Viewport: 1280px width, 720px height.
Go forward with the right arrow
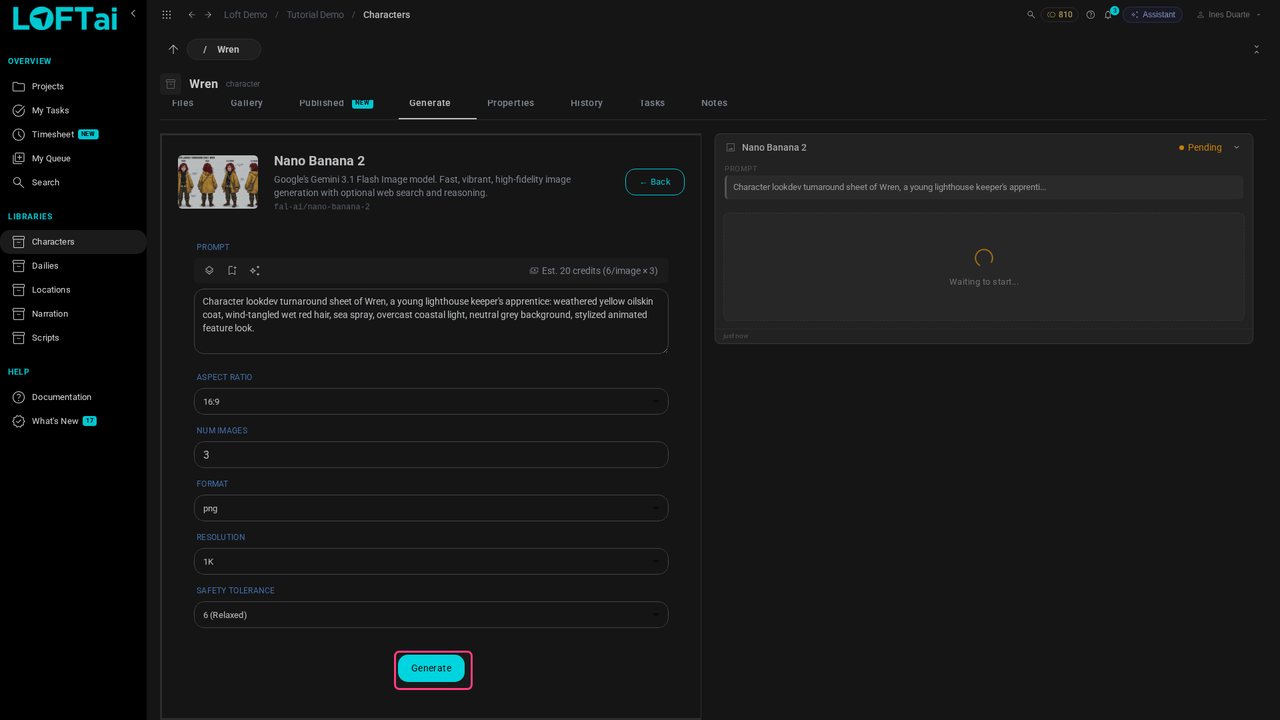tap(208, 15)
